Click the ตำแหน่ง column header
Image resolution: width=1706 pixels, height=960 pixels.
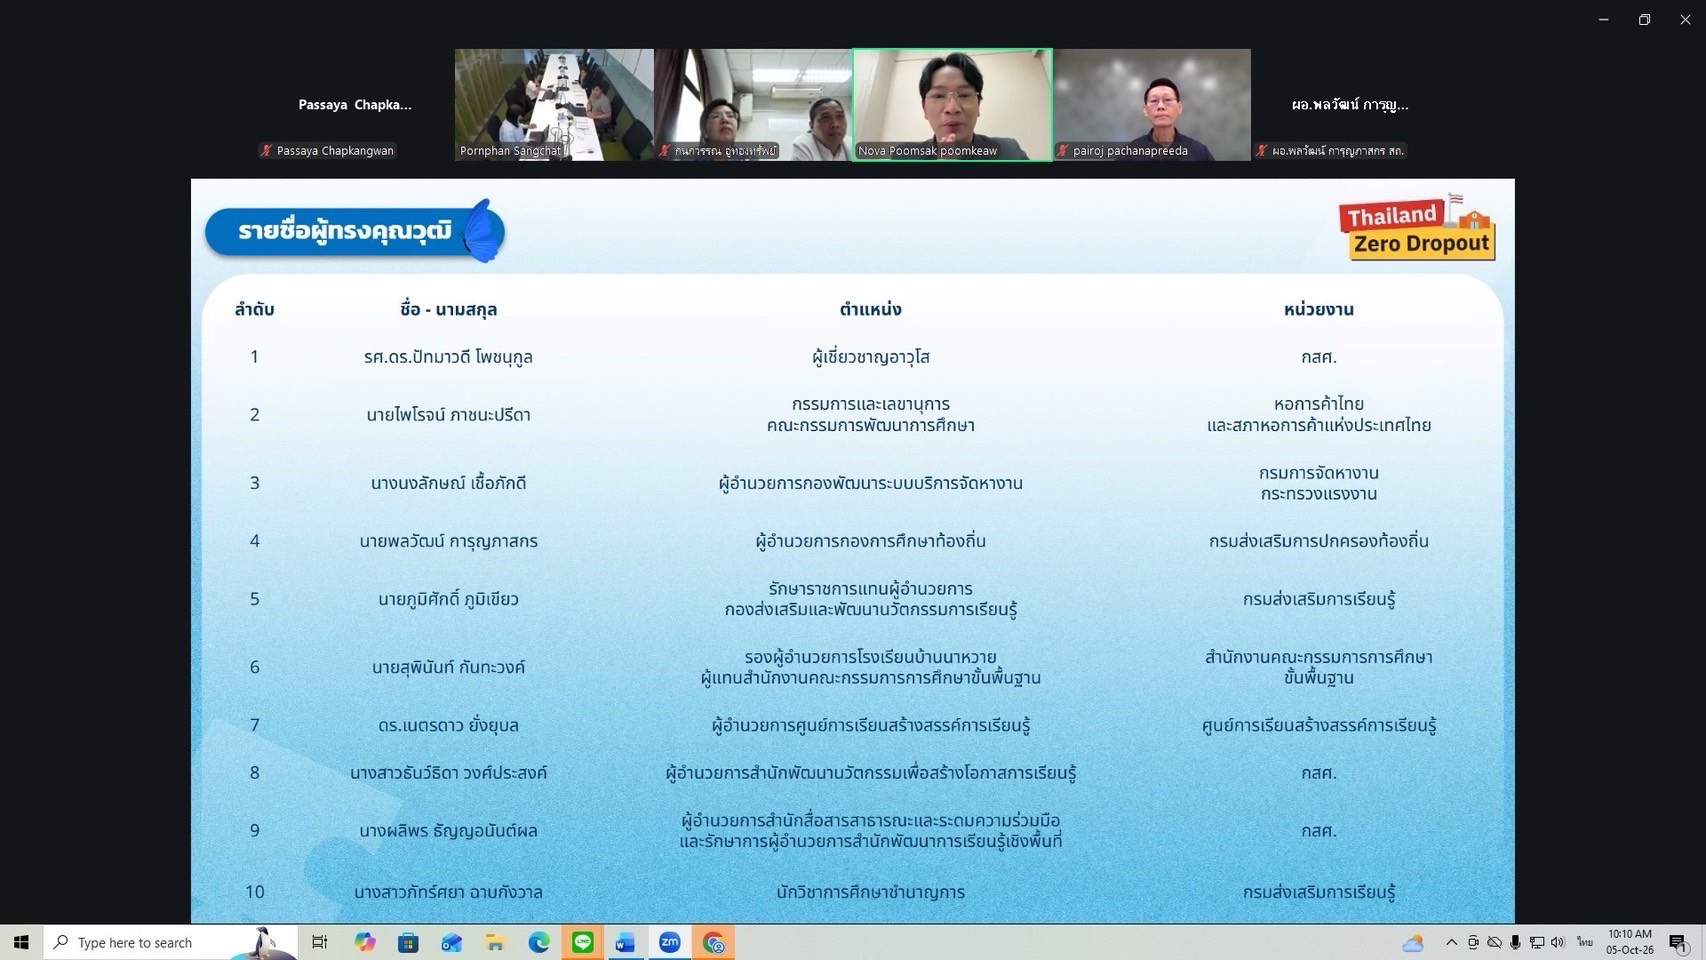(x=870, y=309)
